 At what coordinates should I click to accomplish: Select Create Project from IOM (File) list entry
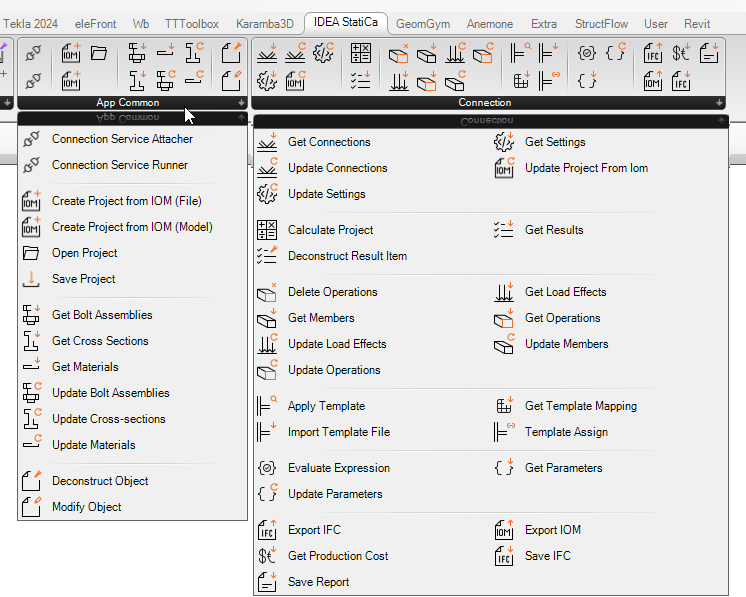coord(126,201)
